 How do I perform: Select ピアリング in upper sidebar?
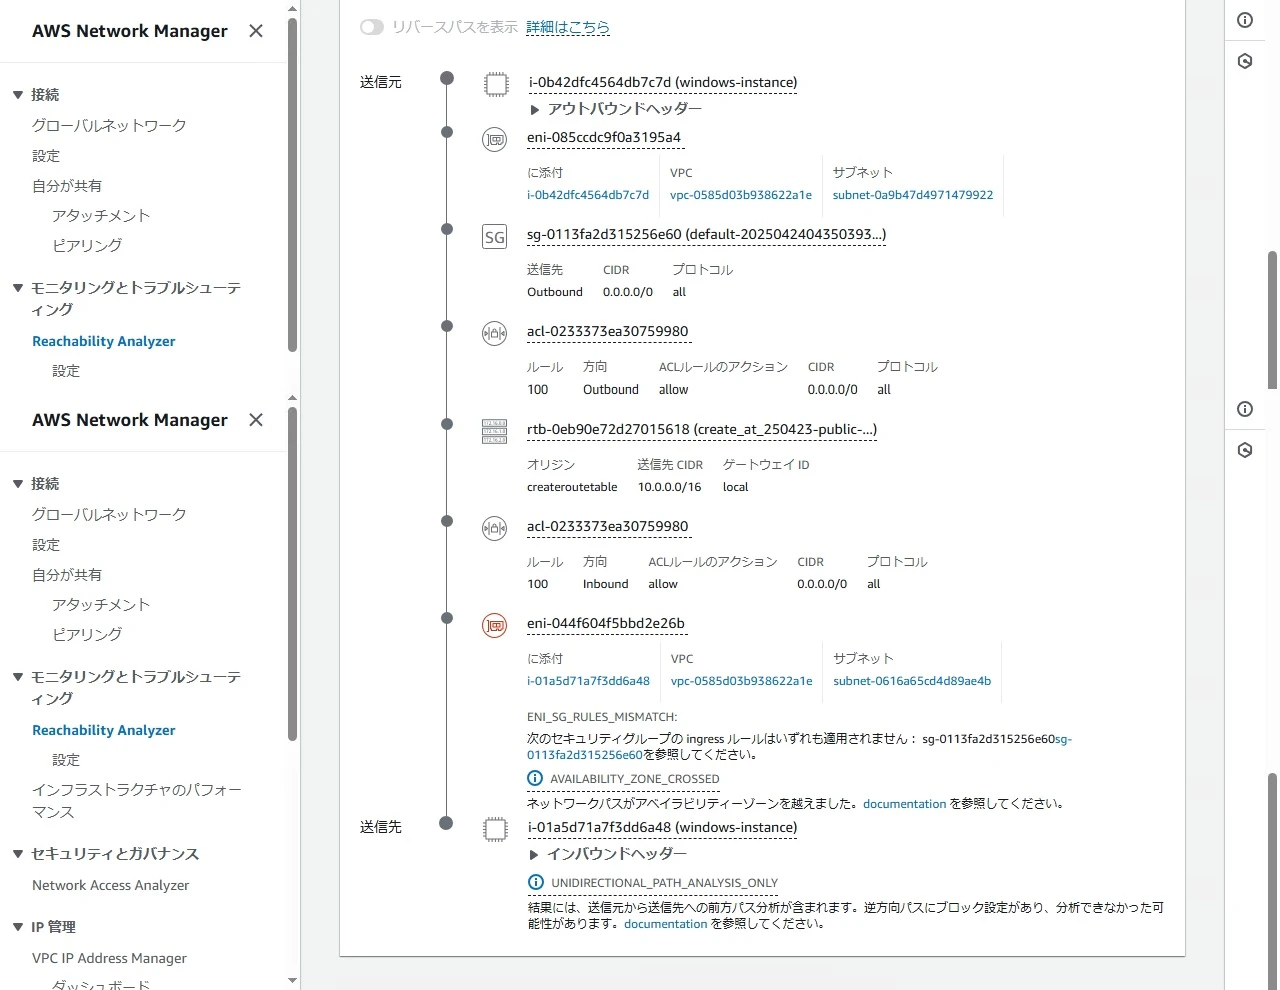[87, 246]
